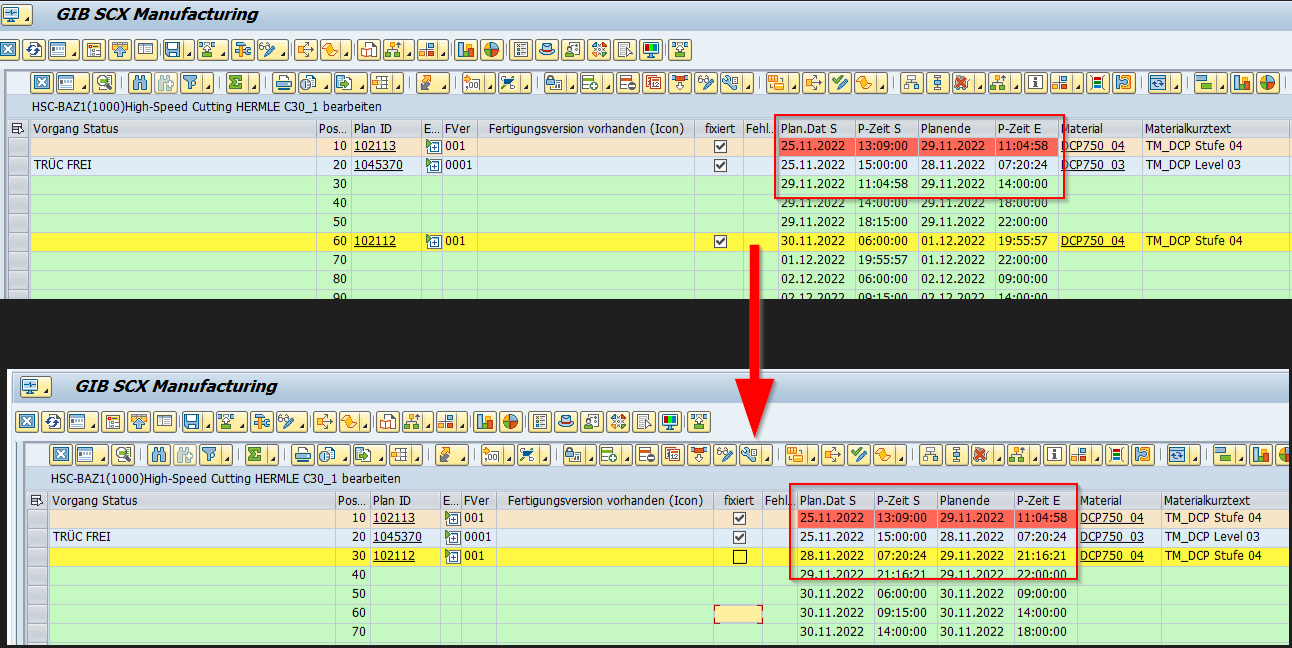Click the monitor icon in the upper window's top toolbar

[x=651, y=49]
